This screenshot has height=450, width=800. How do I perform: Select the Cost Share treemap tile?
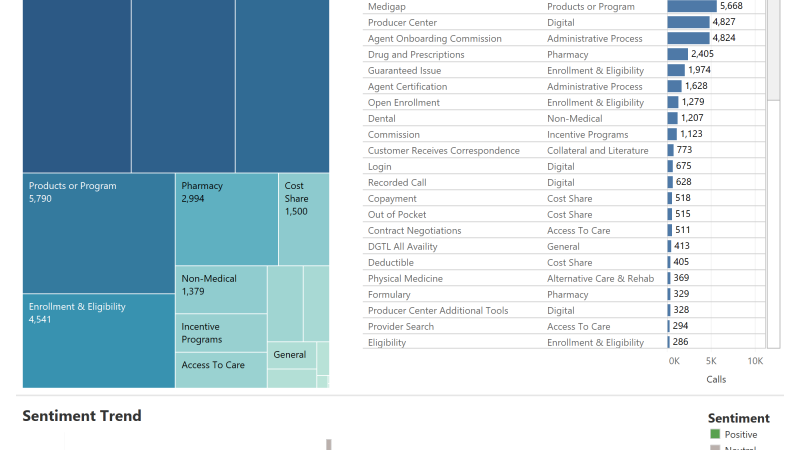[303, 219]
